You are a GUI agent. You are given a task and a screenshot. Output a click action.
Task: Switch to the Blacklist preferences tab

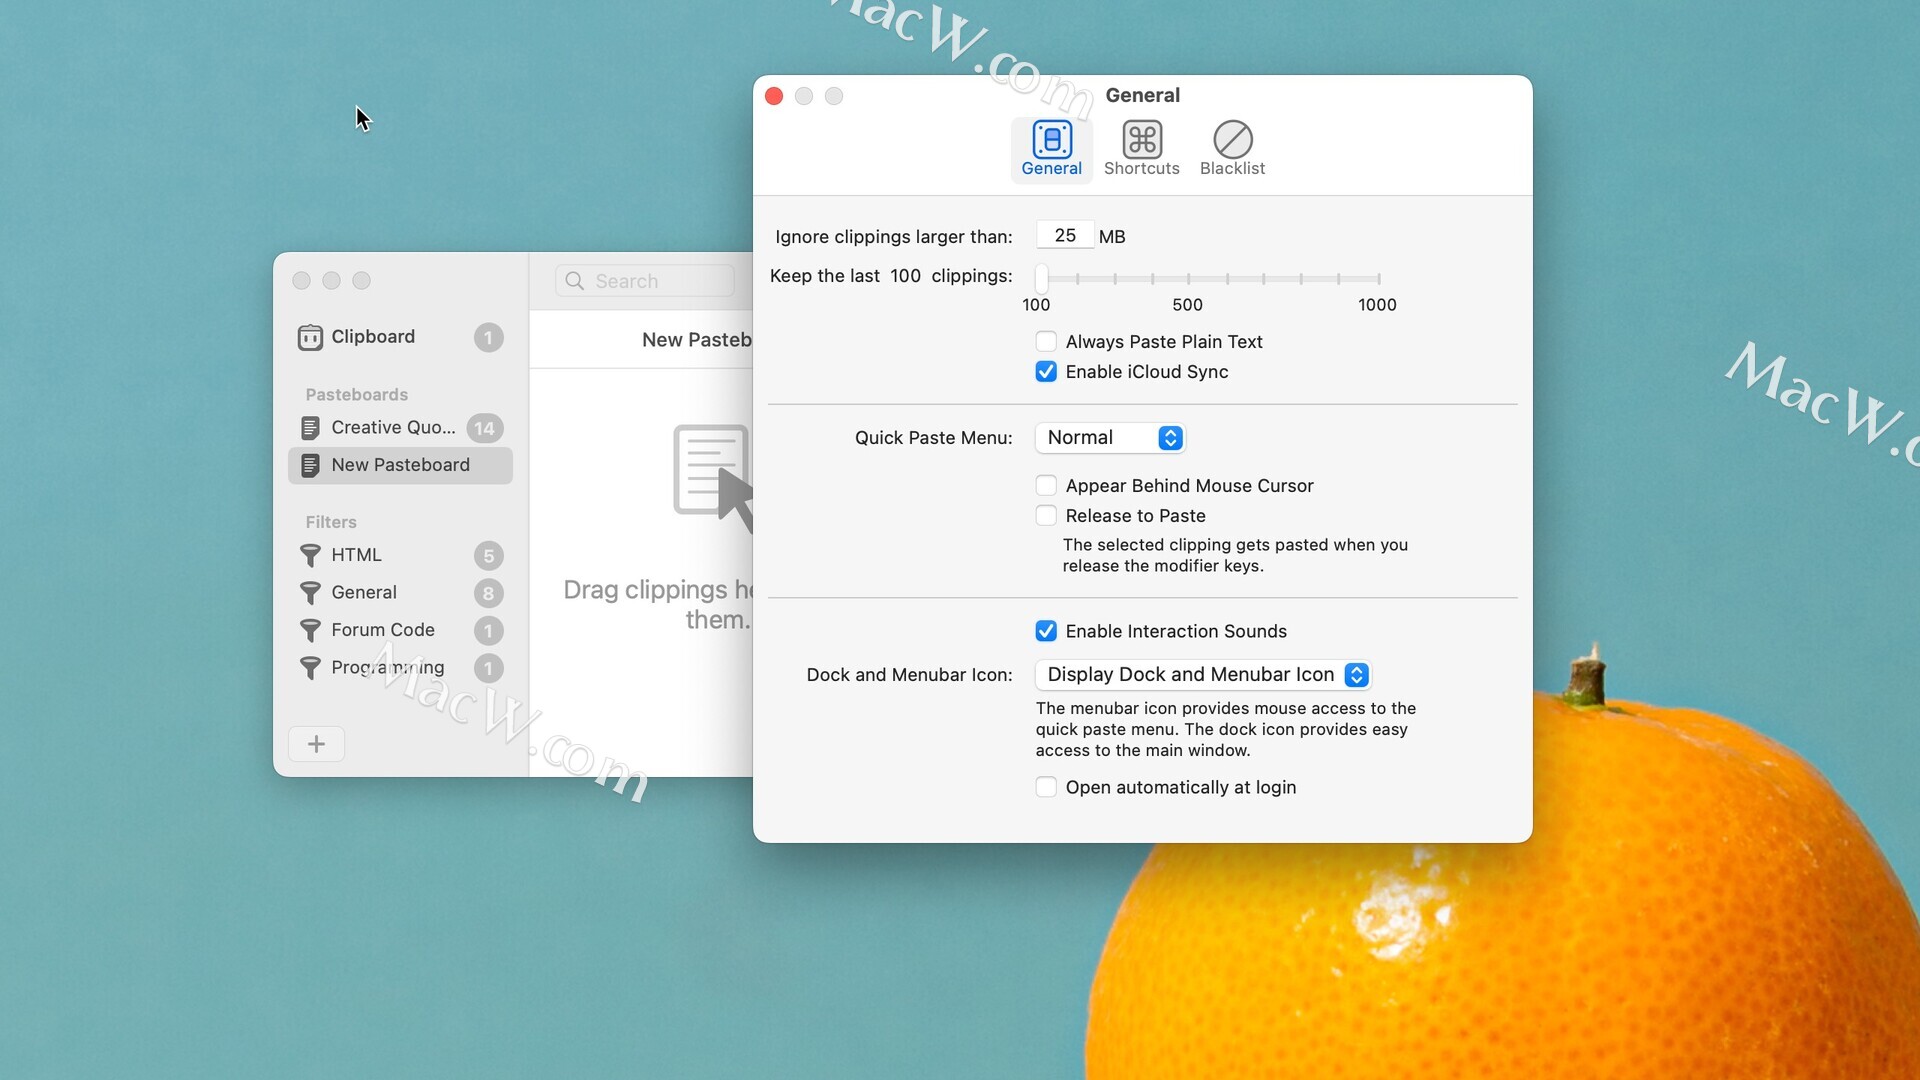(1232, 149)
